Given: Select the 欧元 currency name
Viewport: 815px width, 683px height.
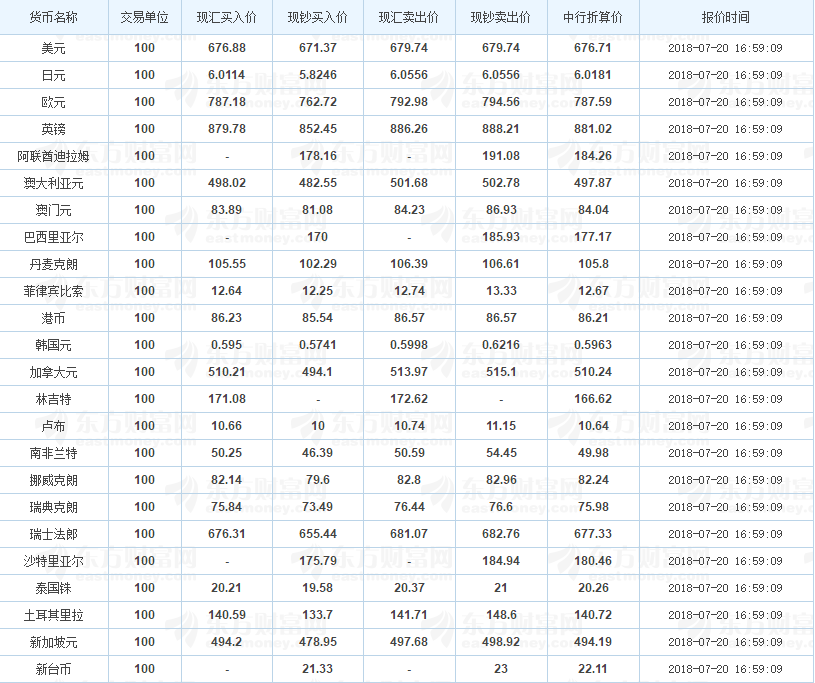Looking at the screenshot, I should tap(54, 102).
